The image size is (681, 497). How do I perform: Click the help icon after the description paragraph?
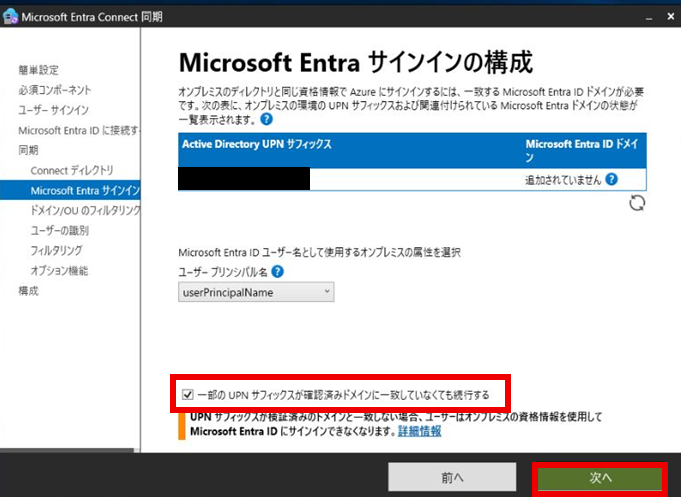(266, 119)
